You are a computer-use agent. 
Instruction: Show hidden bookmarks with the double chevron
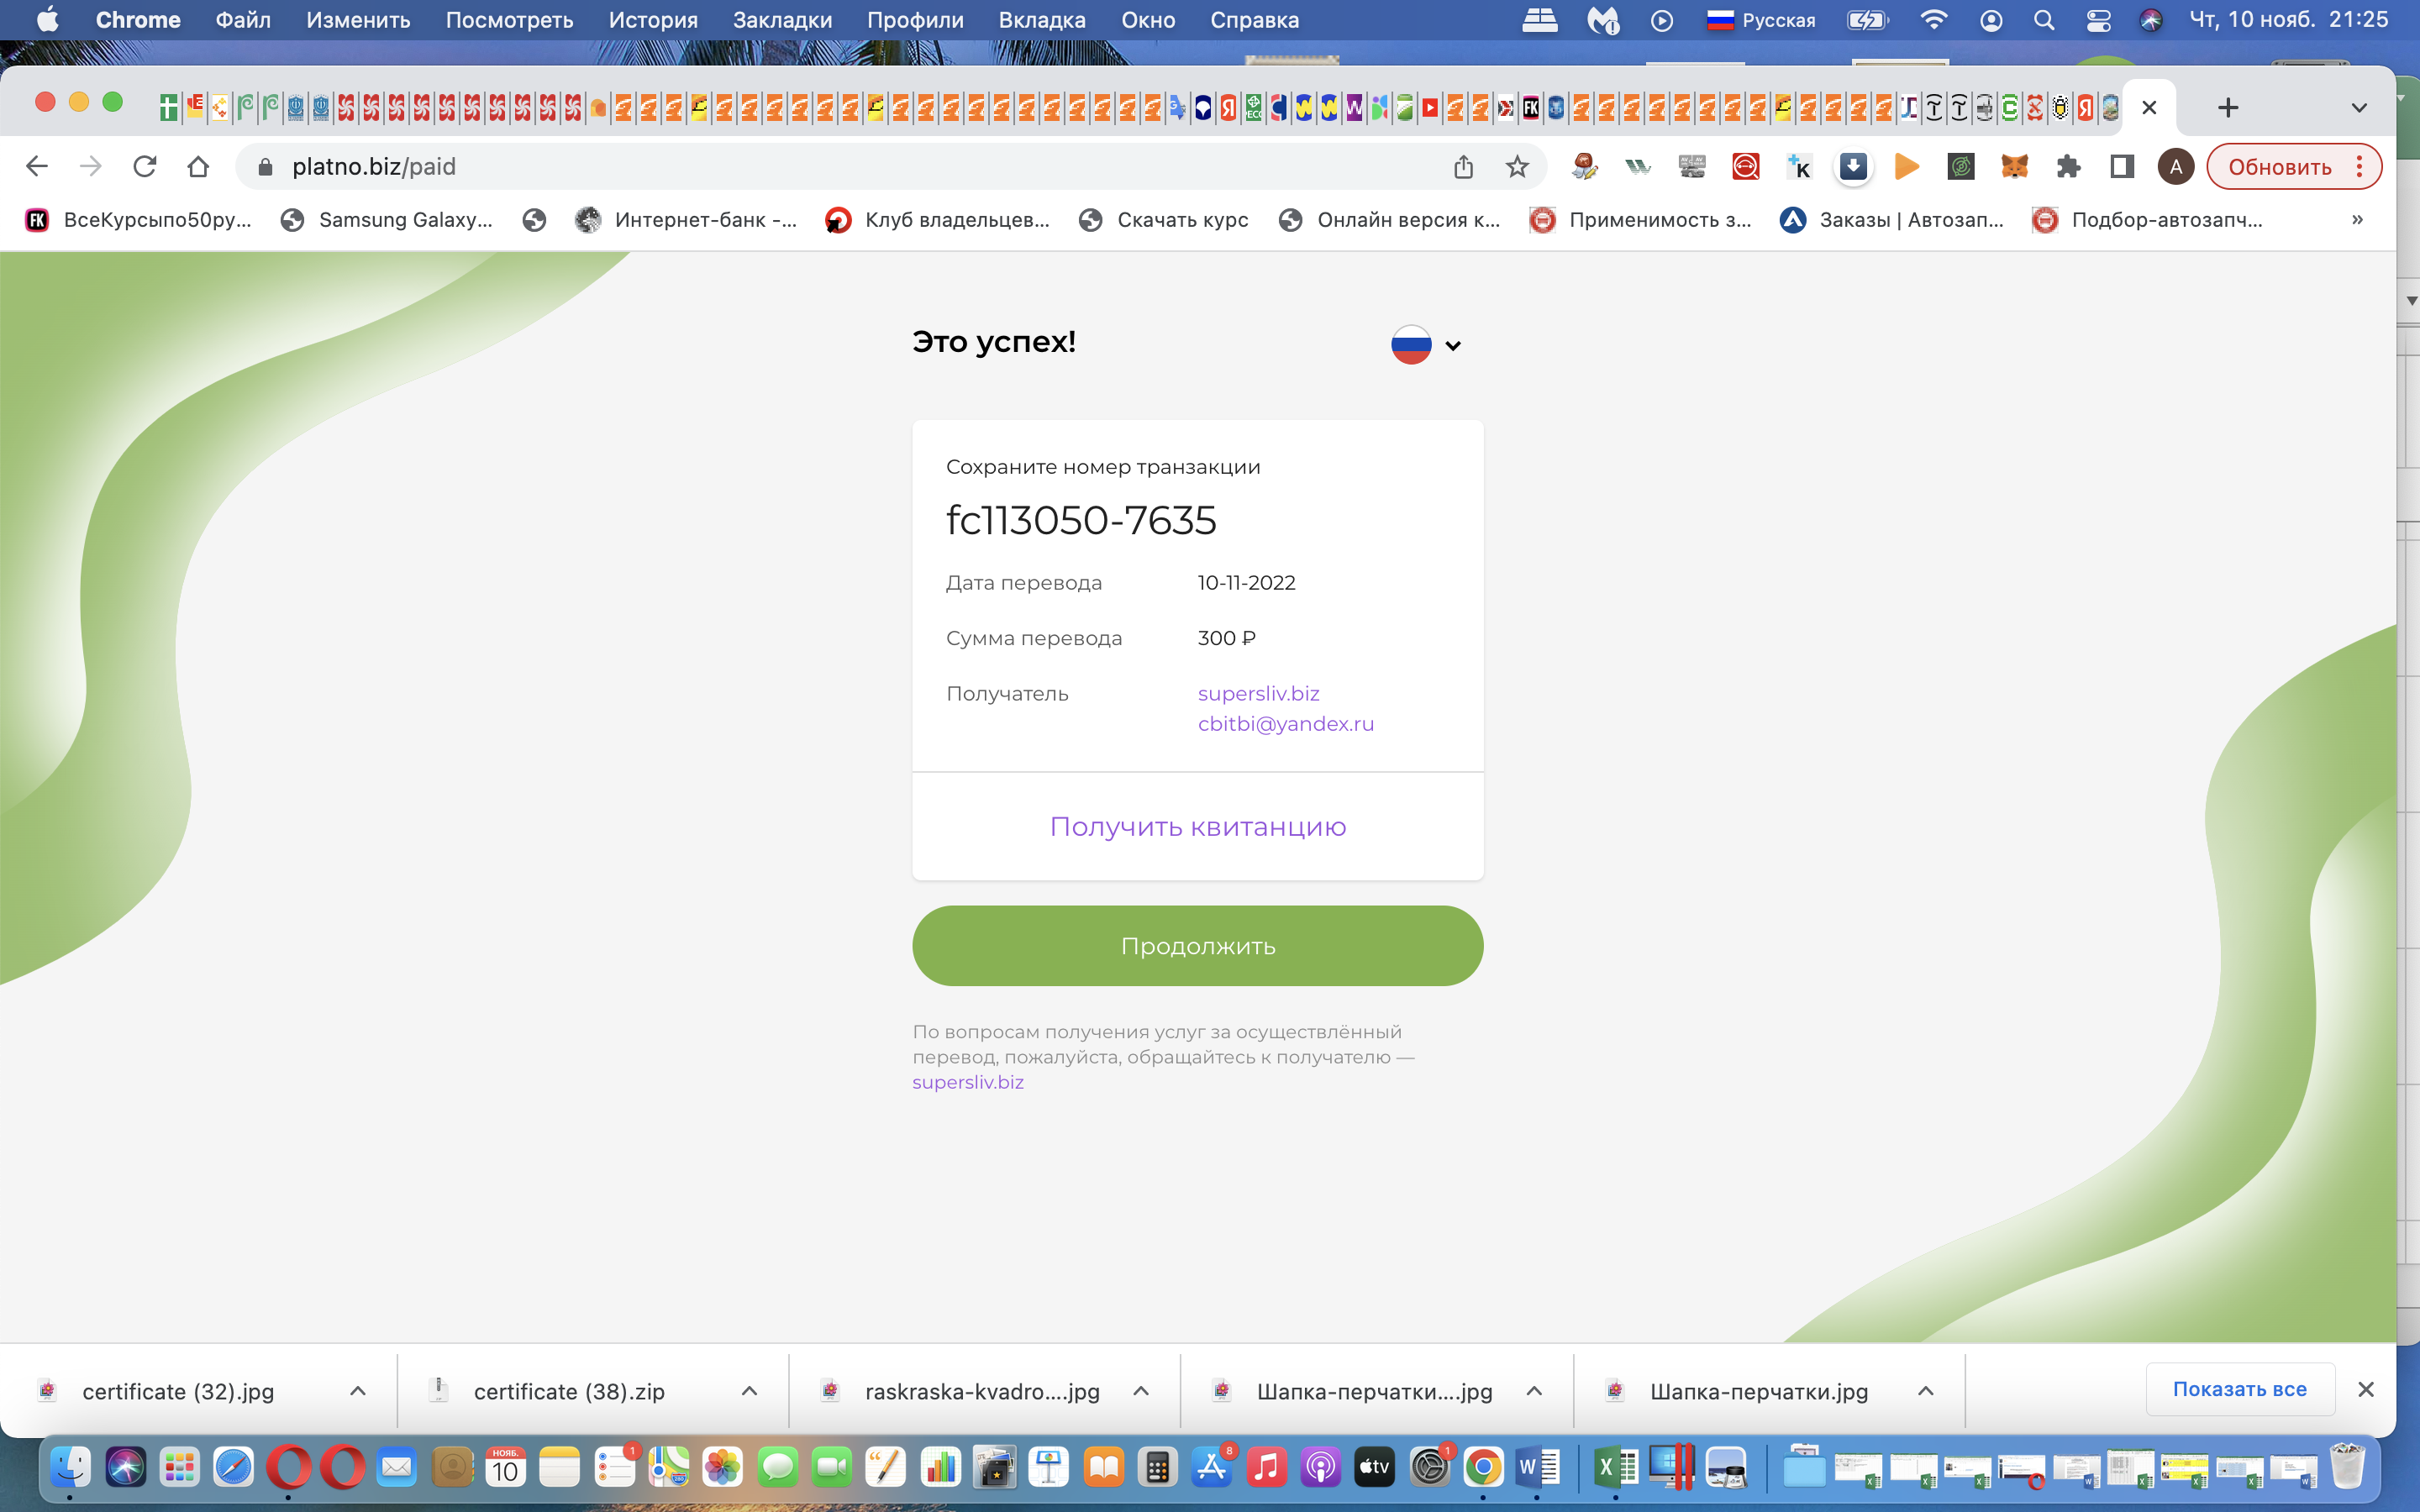click(x=2357, y=219)
